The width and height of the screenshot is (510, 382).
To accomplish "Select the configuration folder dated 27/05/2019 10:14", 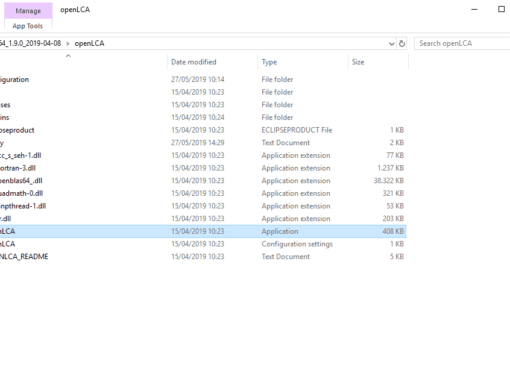I will coord(203,79).
